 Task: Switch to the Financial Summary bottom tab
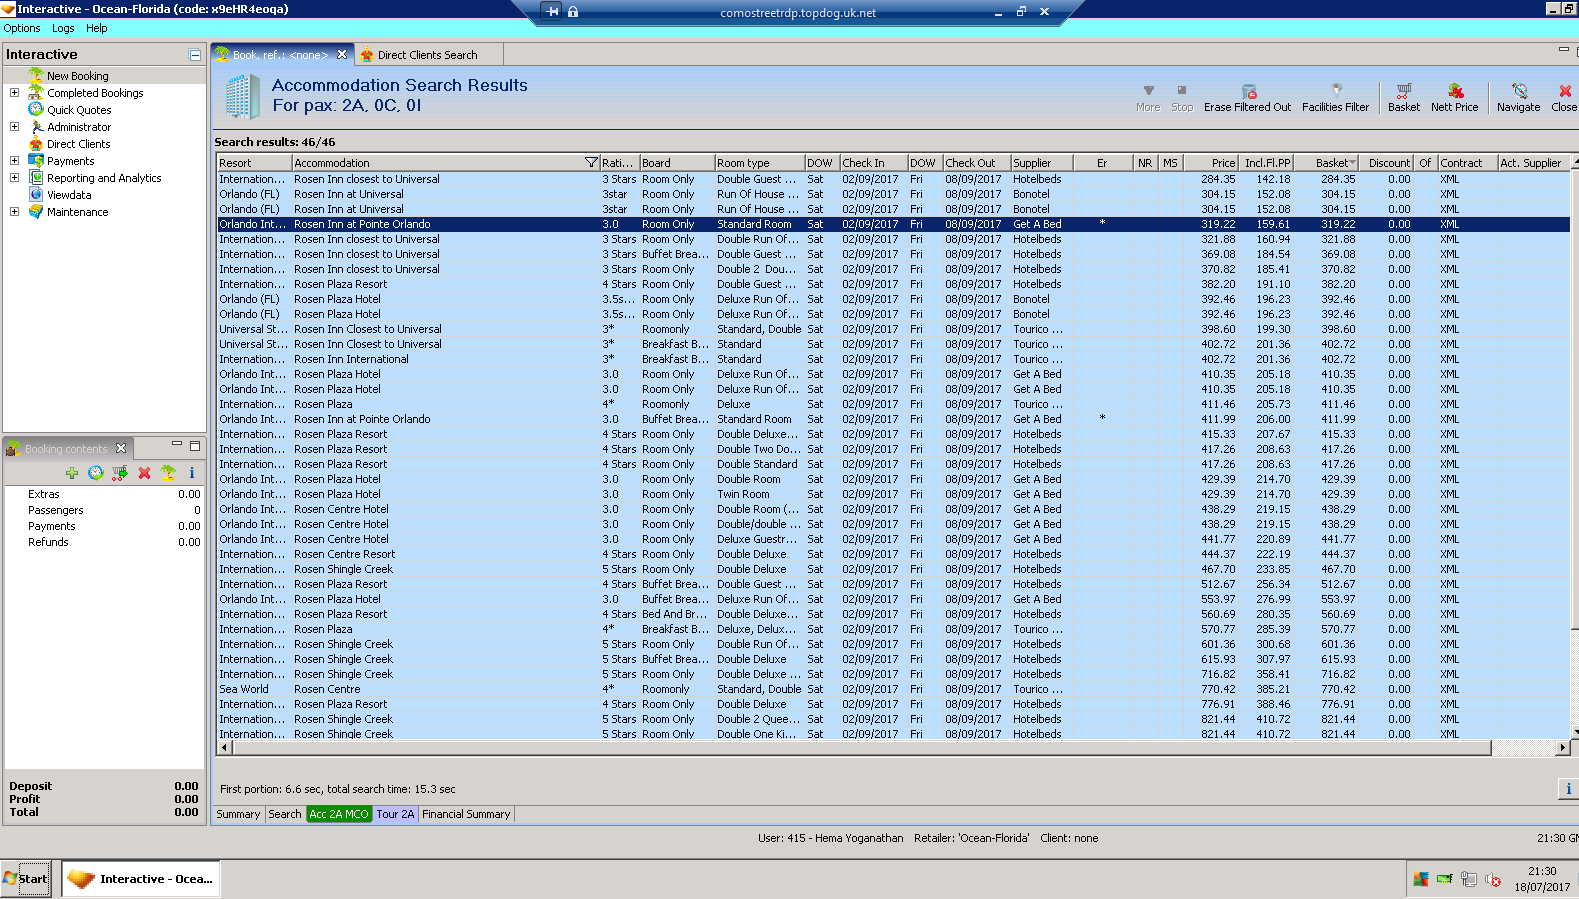pos(466,814)
